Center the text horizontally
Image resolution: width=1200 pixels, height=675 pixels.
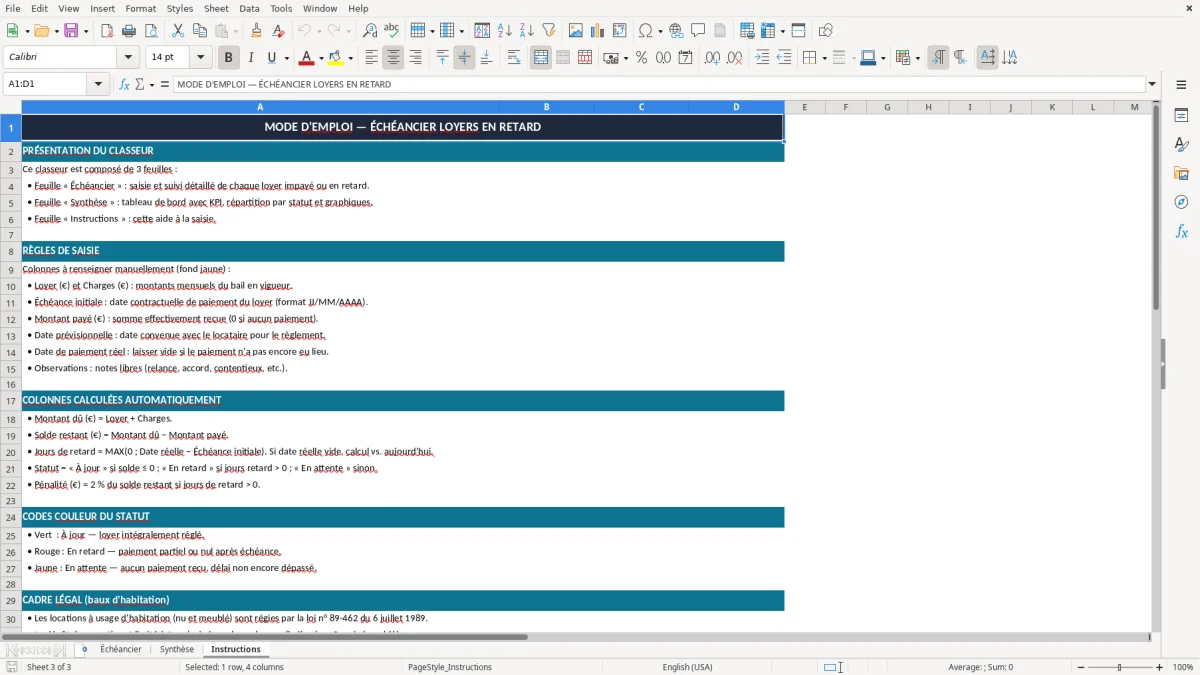point(393,58)
